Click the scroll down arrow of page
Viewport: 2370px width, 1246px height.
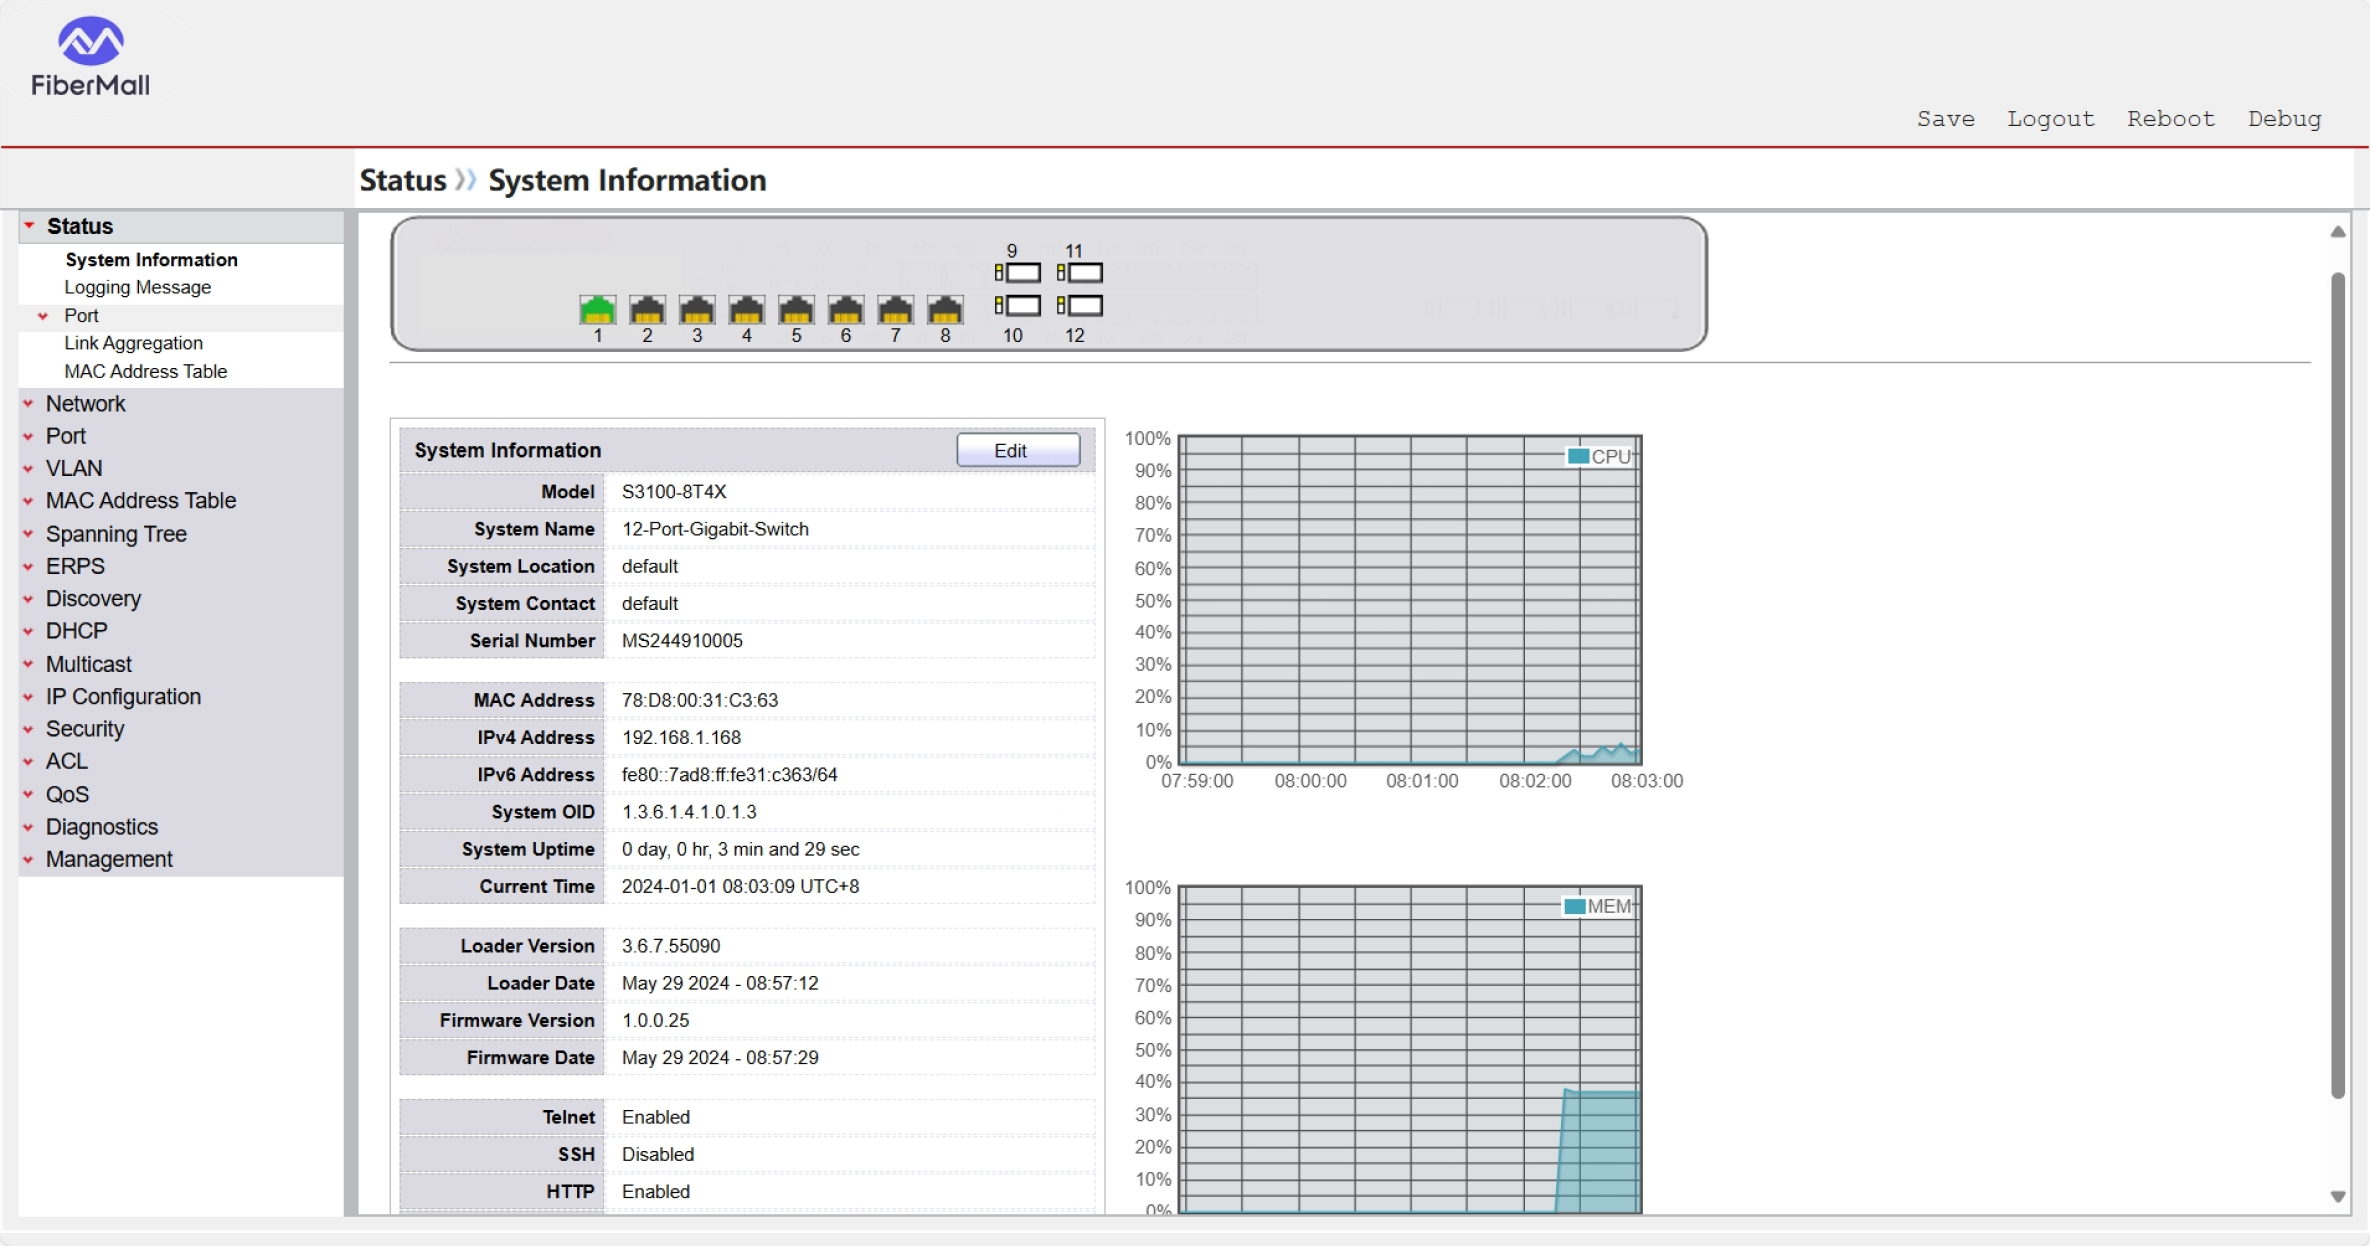point(2337,1196)
